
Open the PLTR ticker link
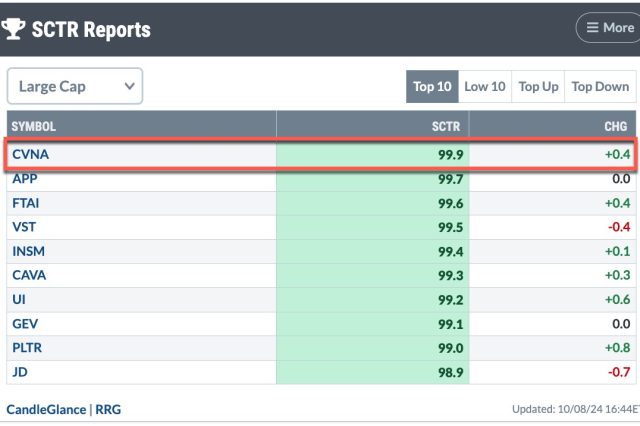click(x=27, y=347)
